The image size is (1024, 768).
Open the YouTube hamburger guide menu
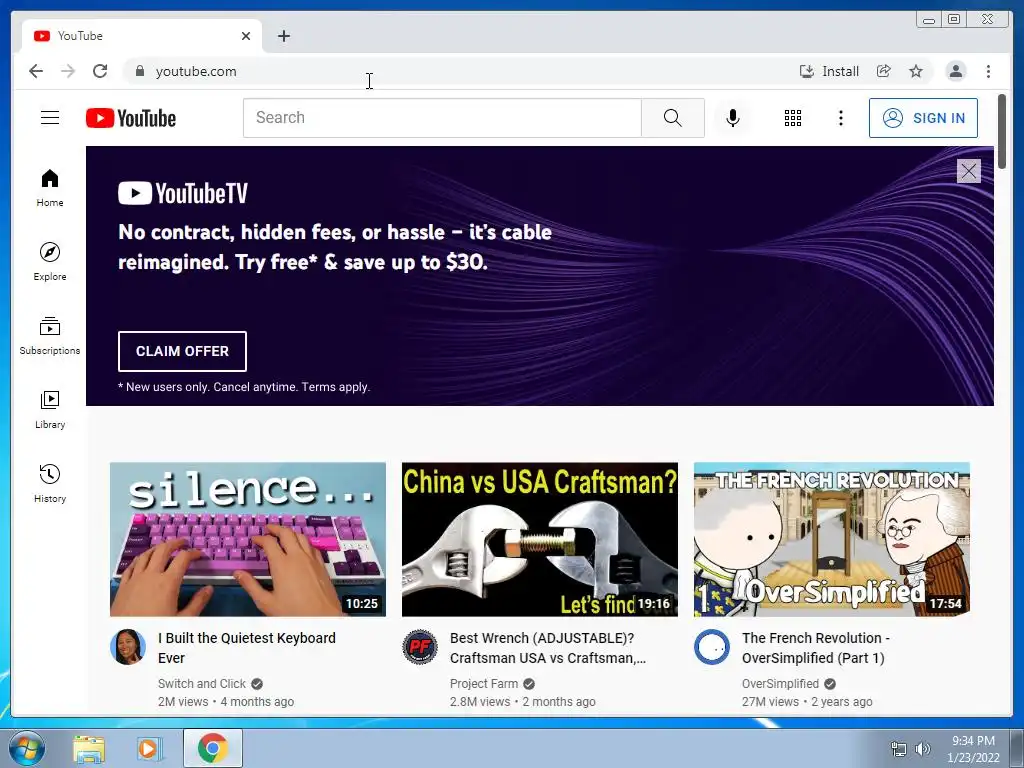[x=50, y=118]
